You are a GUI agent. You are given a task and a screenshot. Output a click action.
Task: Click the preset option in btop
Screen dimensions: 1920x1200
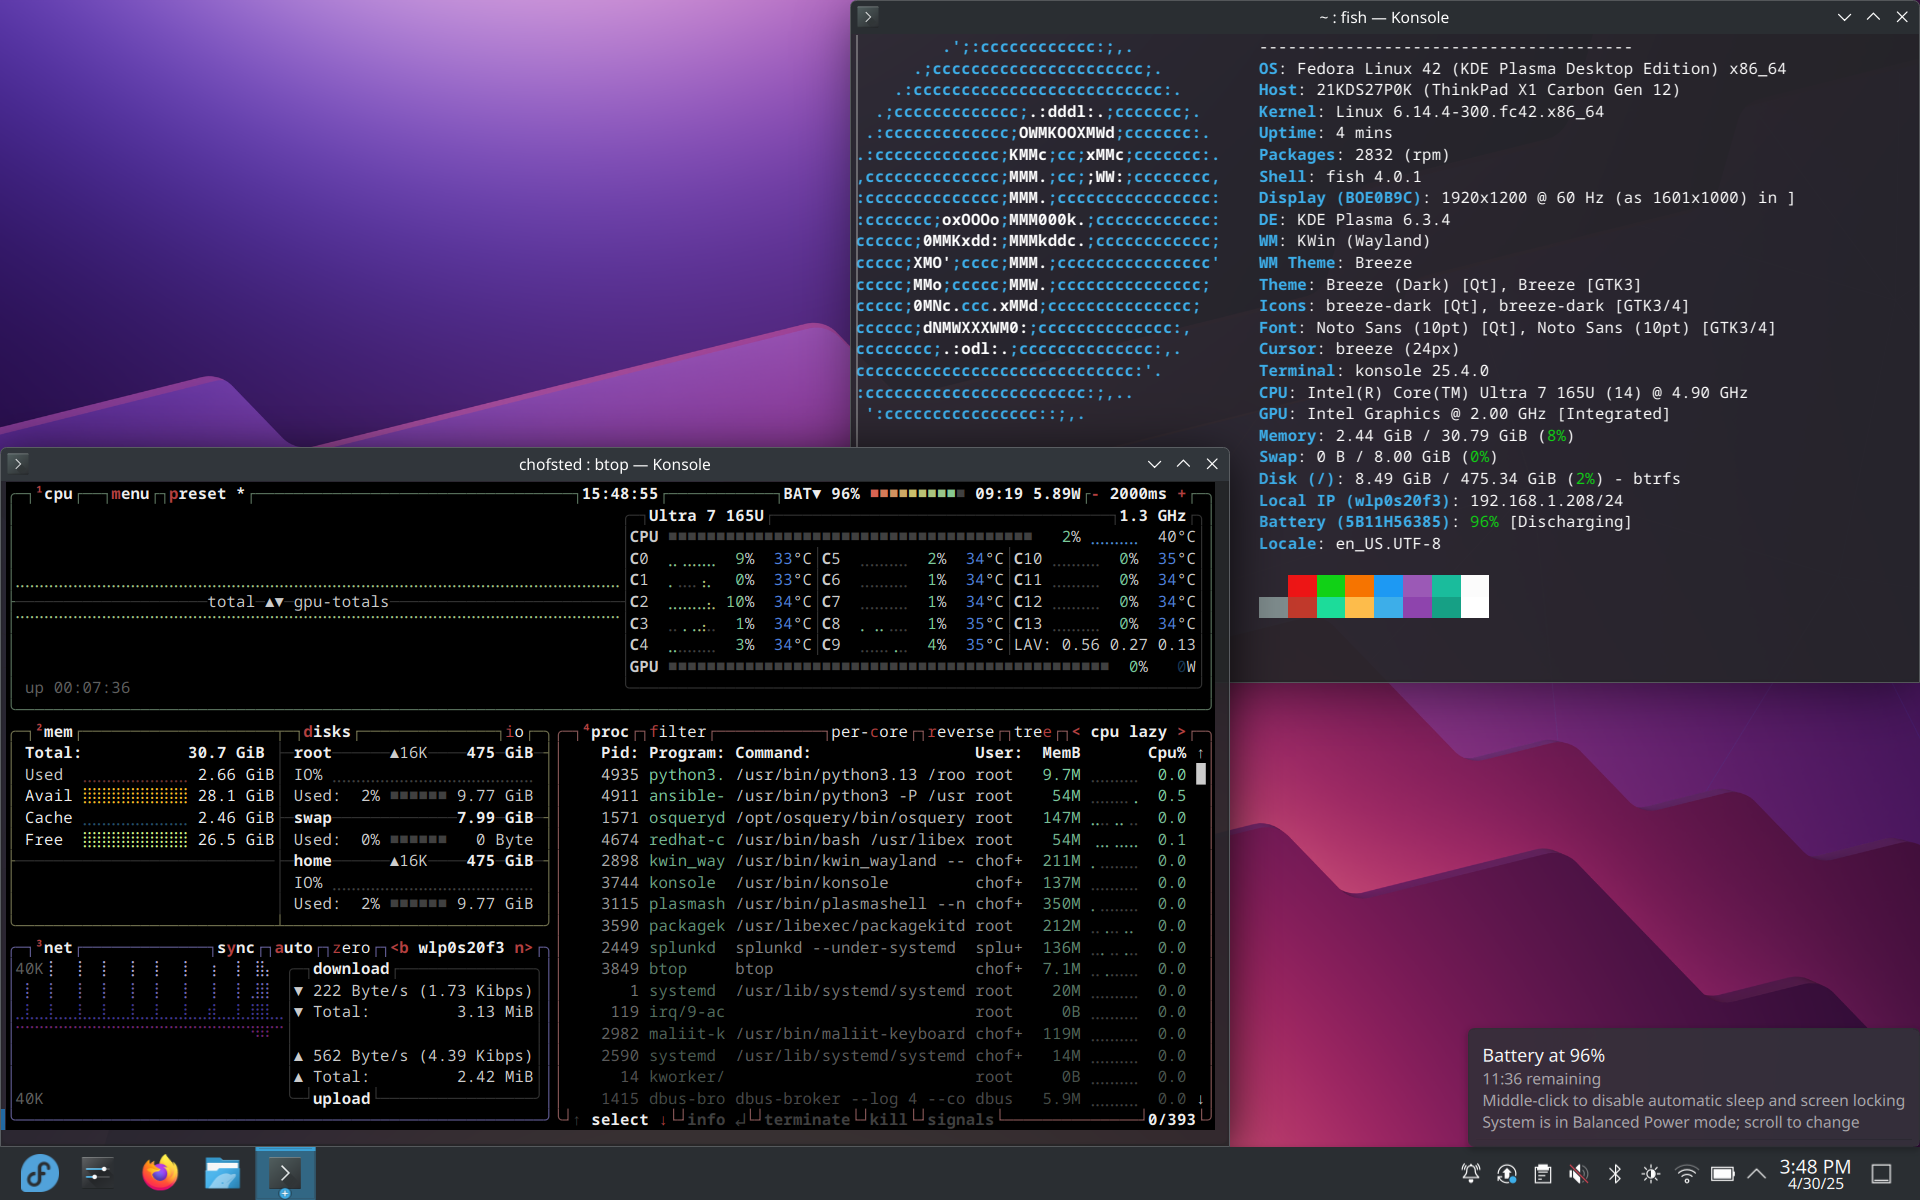[x=197, y=494]
